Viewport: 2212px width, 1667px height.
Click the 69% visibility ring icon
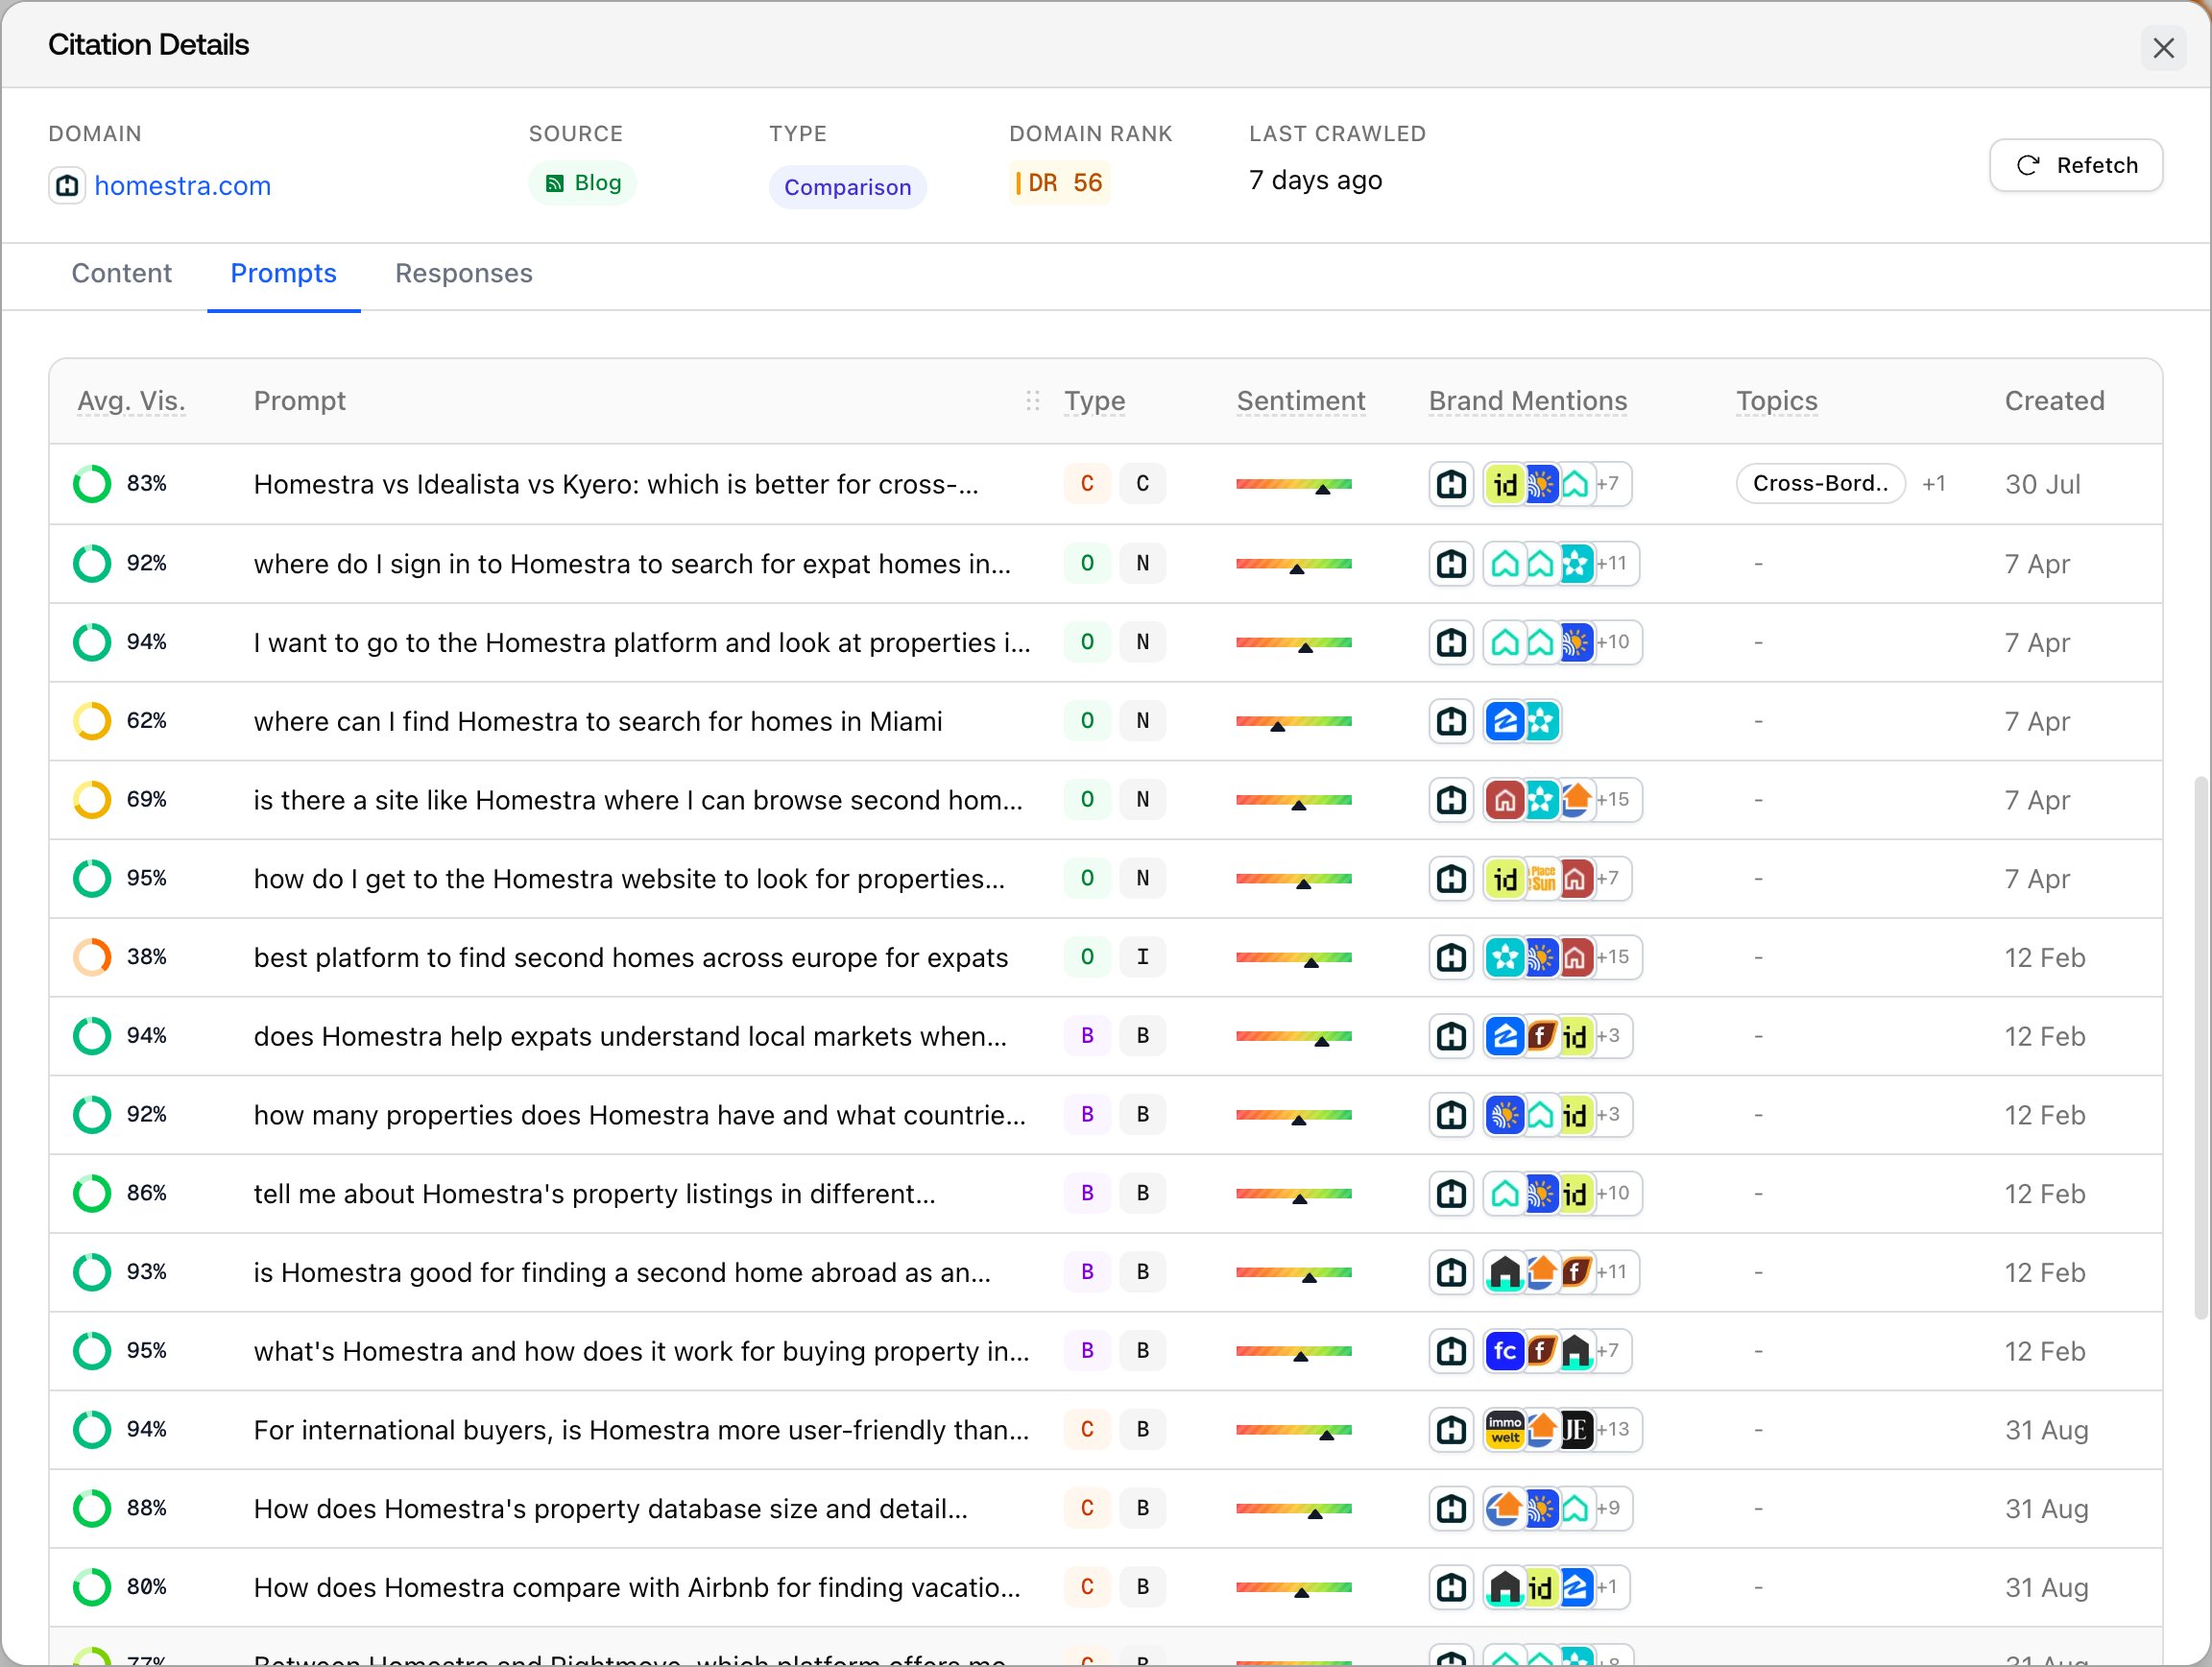point(92,800)
